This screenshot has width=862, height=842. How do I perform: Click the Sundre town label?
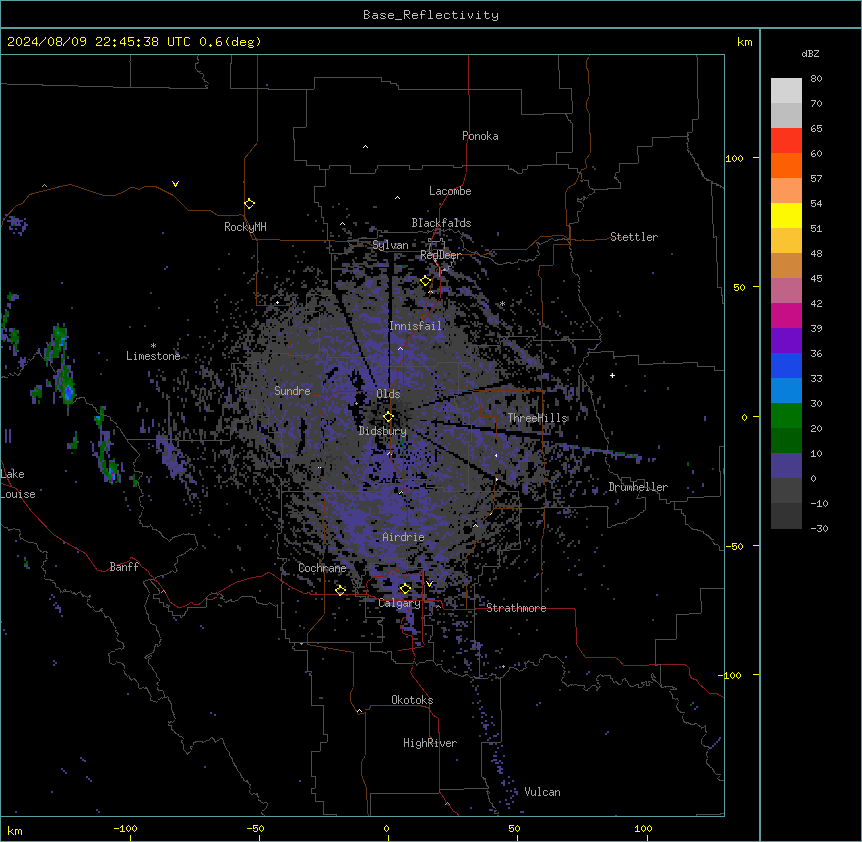[292, 391]
